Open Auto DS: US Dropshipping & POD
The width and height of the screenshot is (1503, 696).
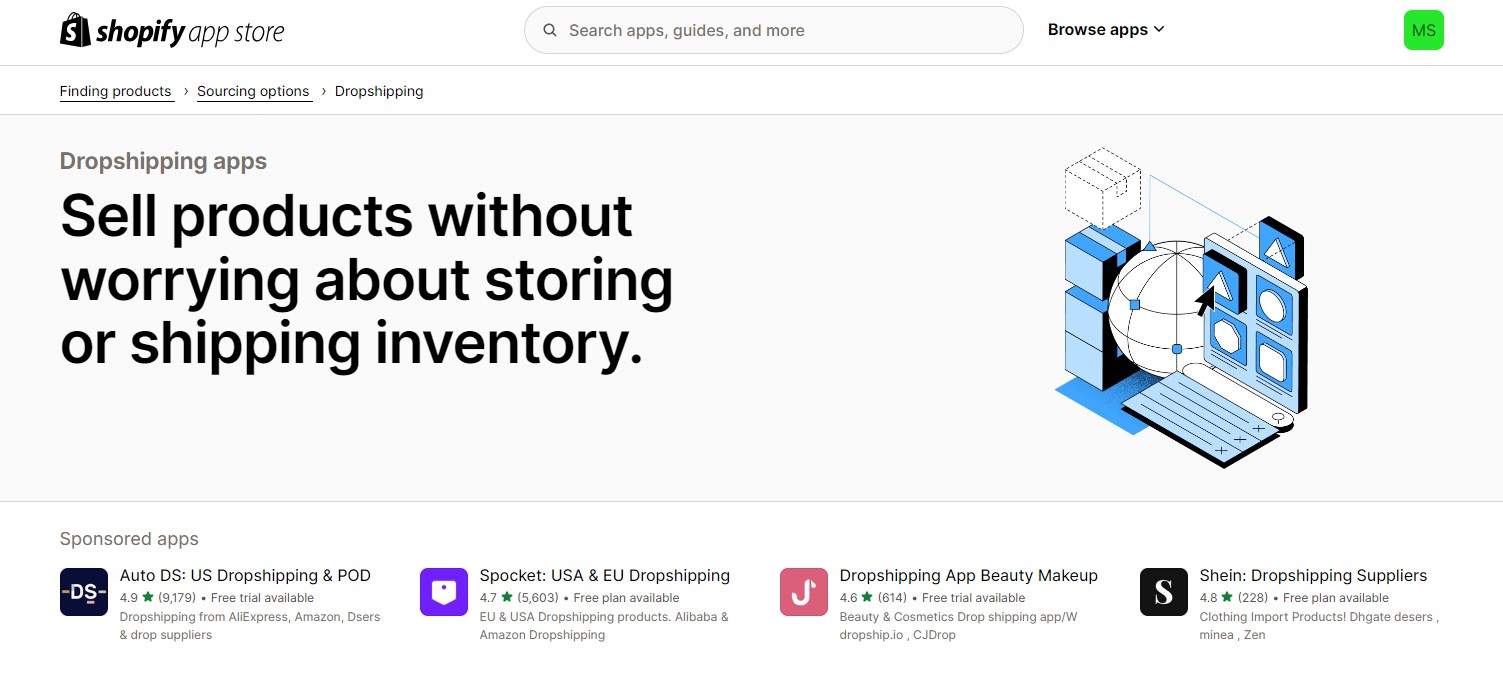(245, 576)
